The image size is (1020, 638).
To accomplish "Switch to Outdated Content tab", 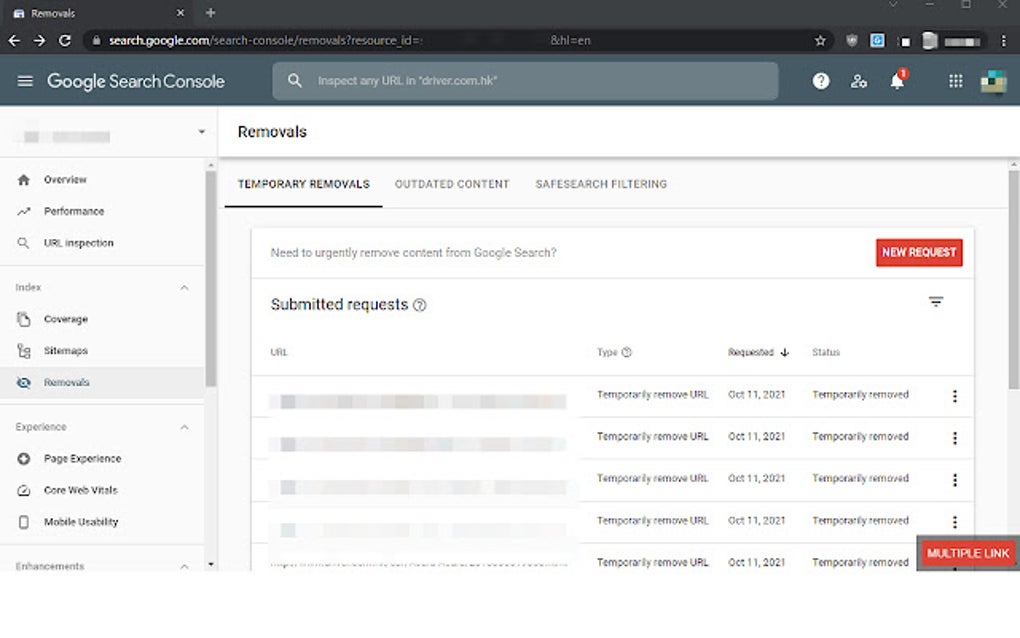I will tap(452, 184).
